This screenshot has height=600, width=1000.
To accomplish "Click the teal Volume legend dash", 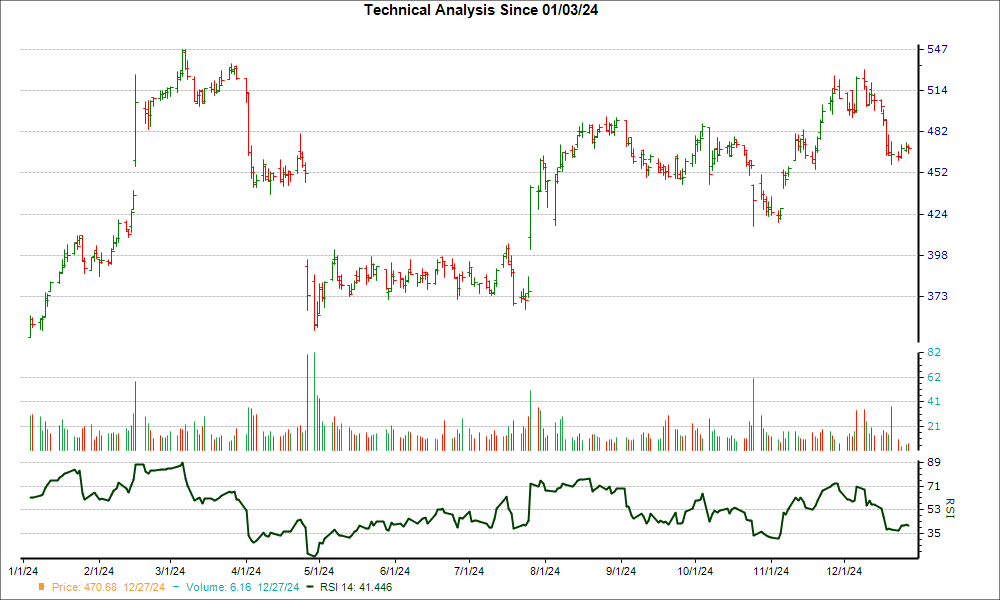I will [176, 587].
